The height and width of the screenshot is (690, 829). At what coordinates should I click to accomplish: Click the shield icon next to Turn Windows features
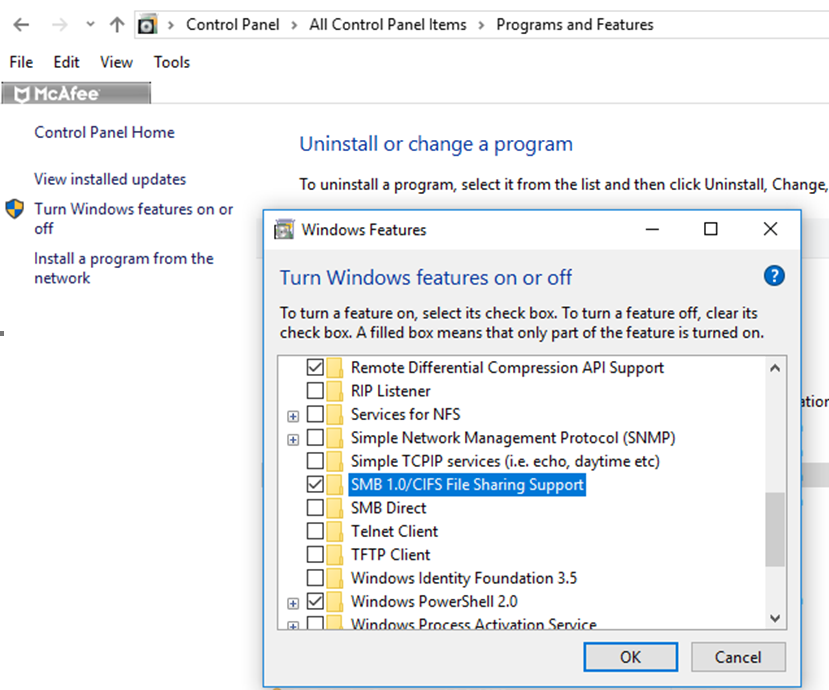(x=14, y=209)
